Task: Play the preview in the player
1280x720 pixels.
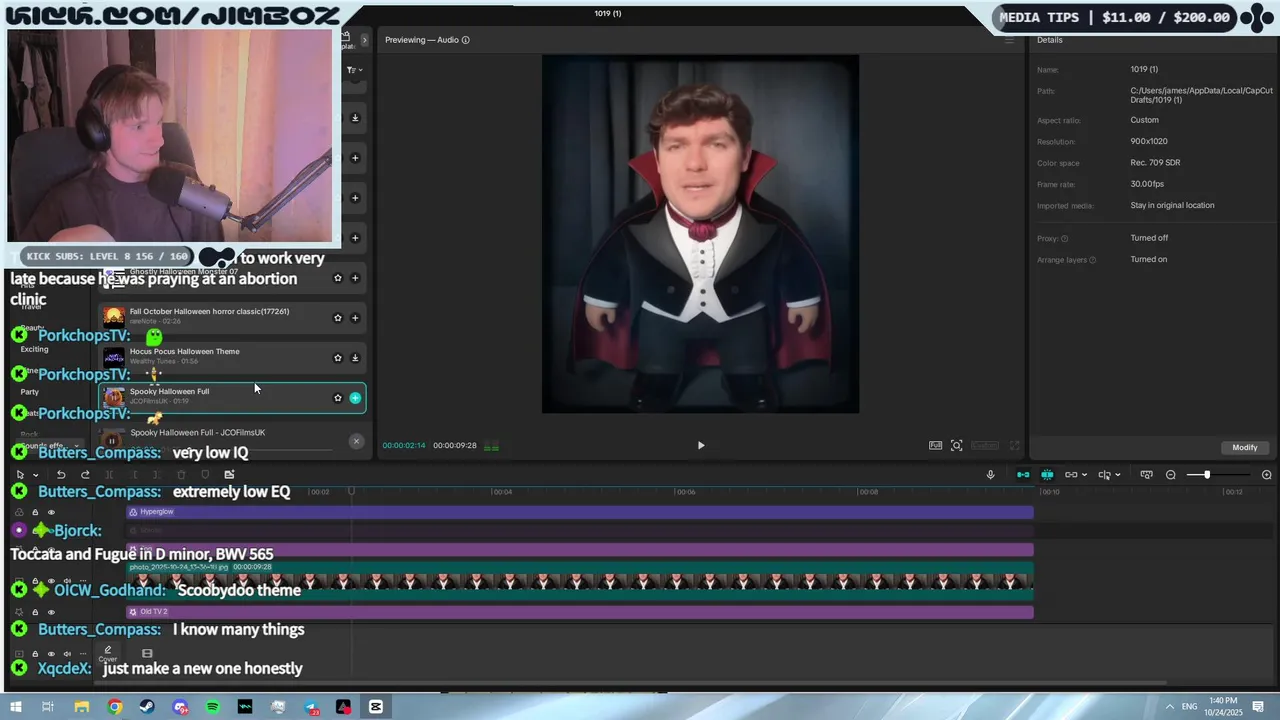Action: [701, 445]
